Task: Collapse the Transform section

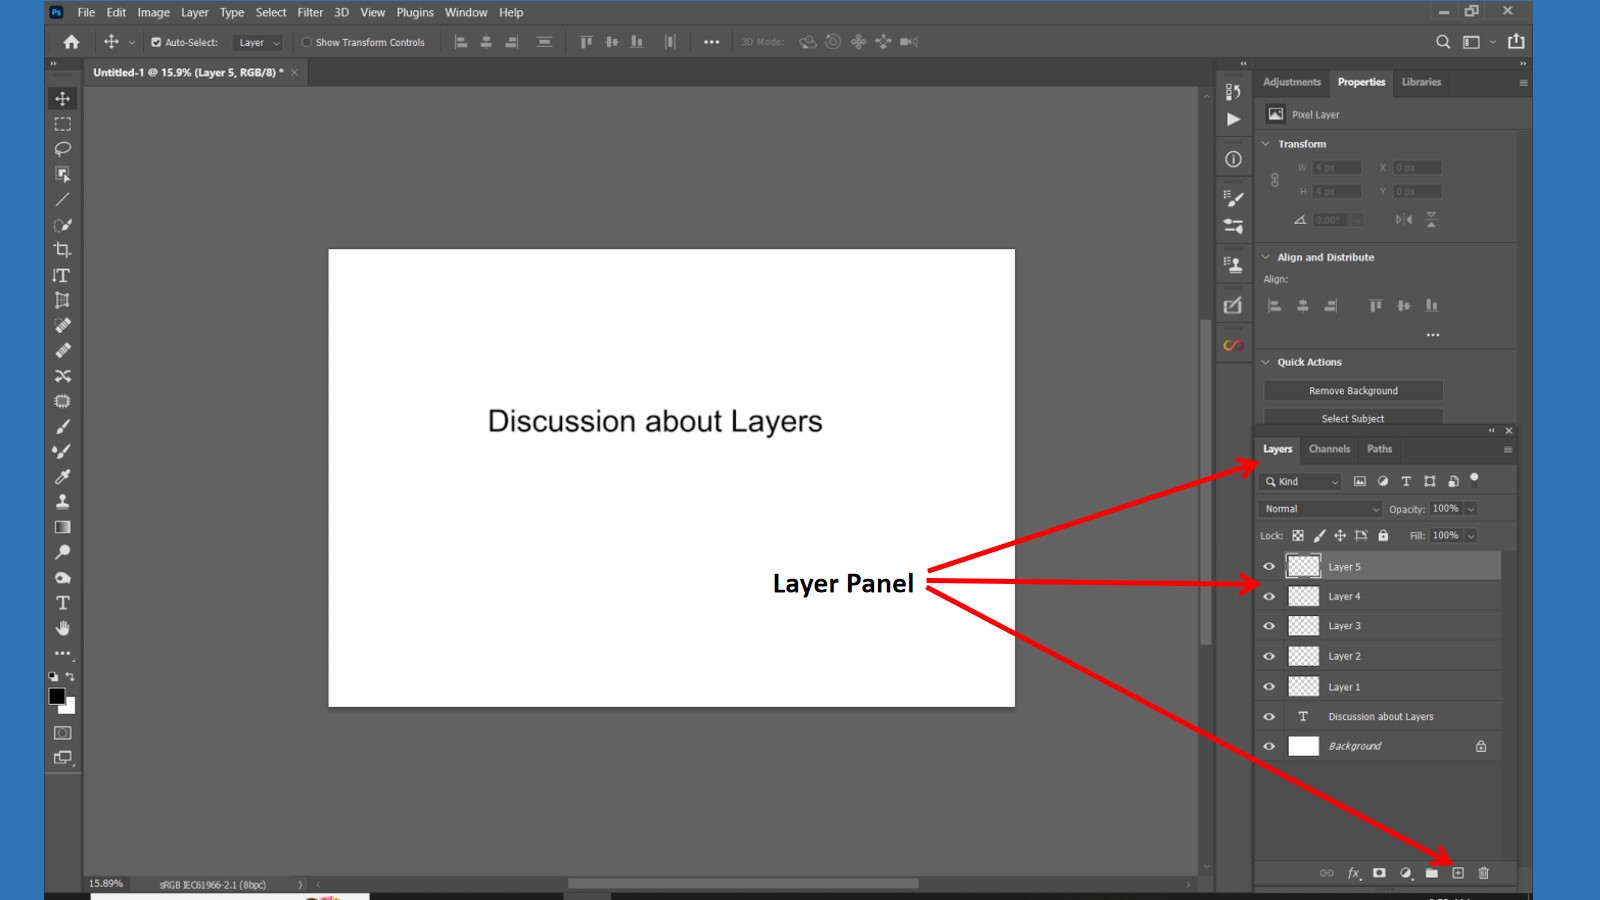Action: click(x=1265, y=144)
